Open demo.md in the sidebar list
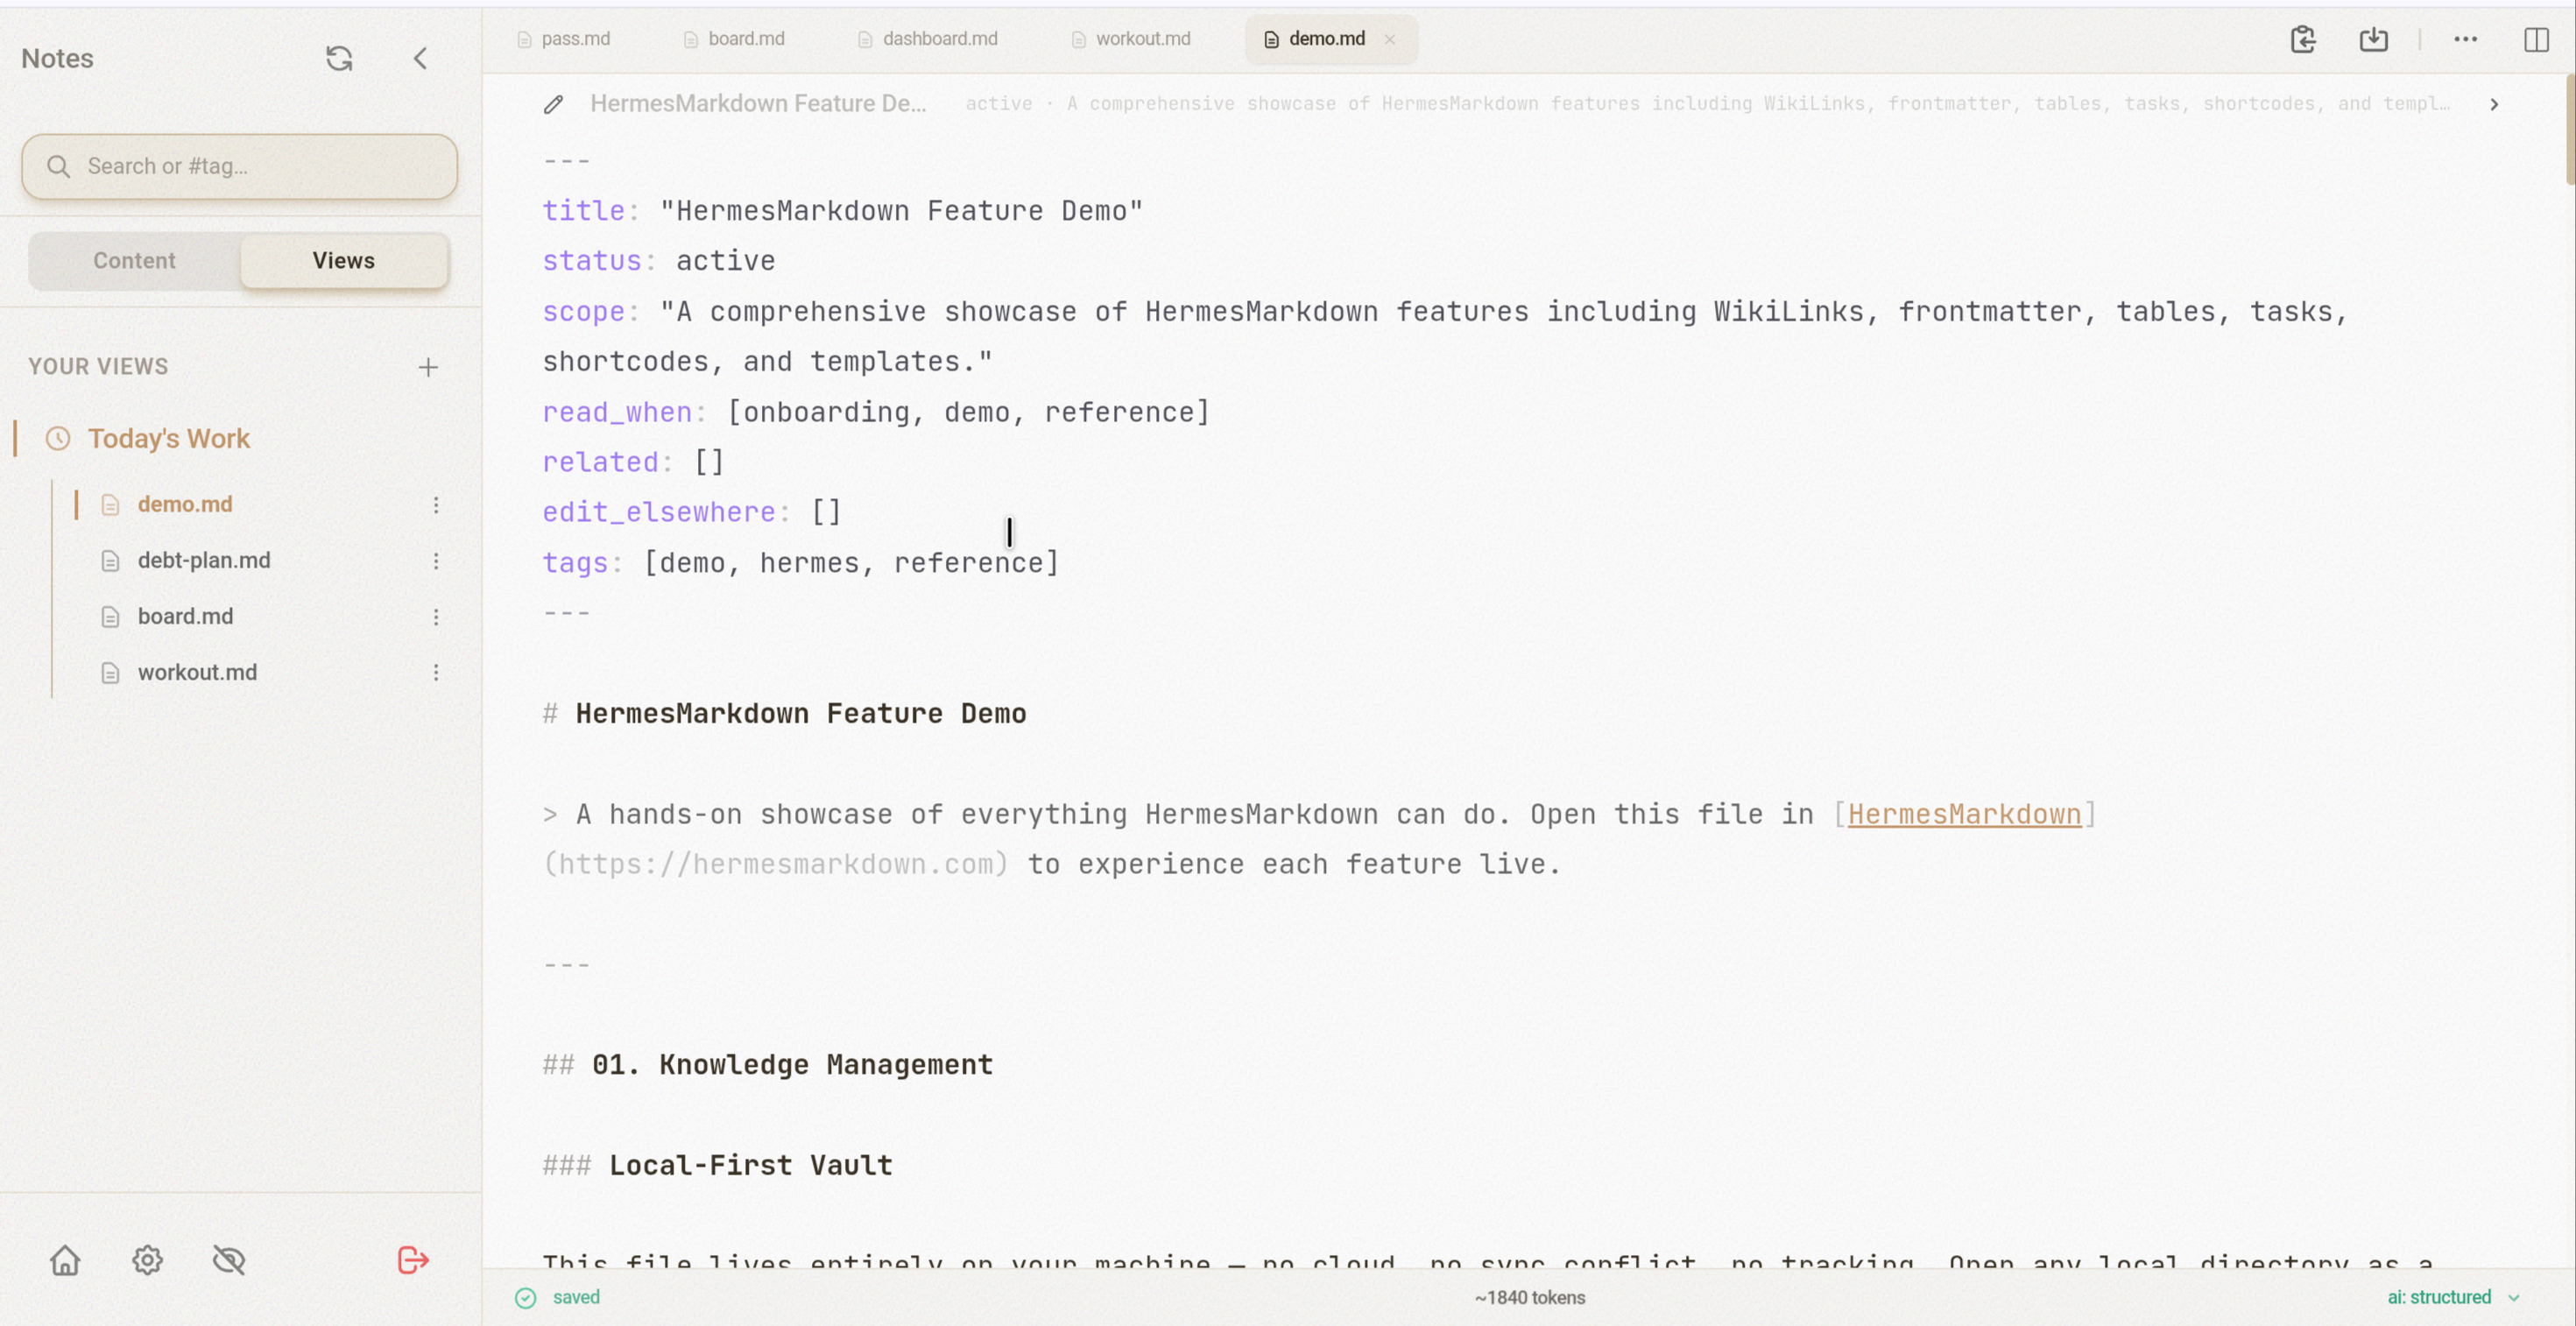 pos(185,504)
